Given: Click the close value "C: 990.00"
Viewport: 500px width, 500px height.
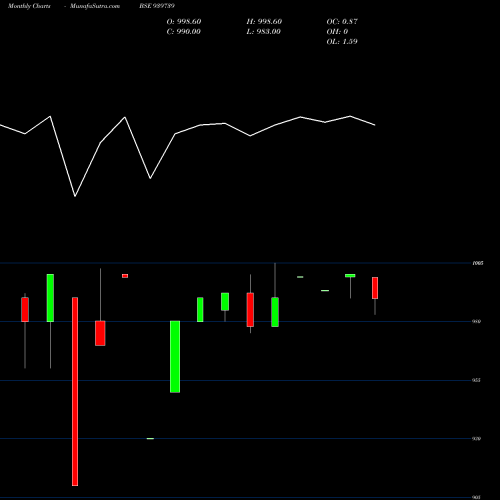Looking at the screenshot, I should [x=184, y=32].
